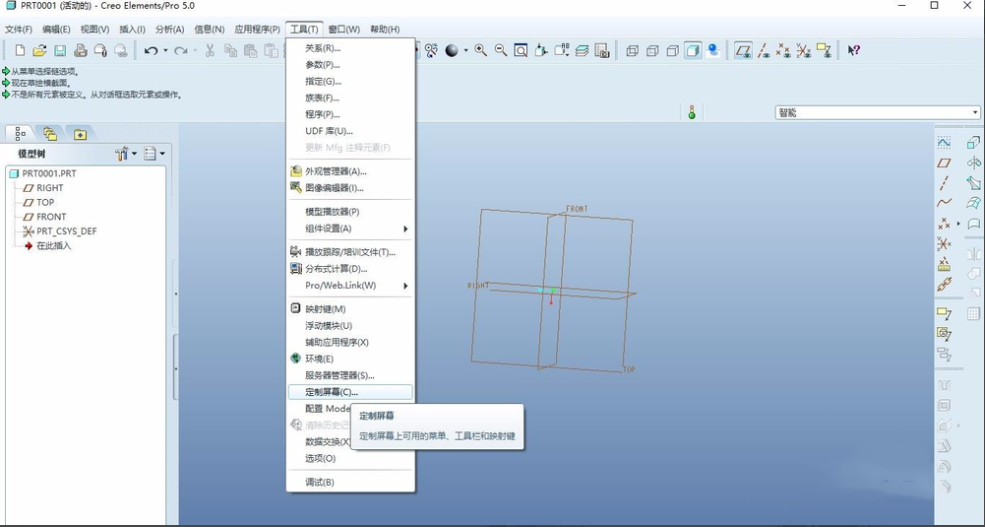Select the Extrude tool in right toolbar
This screenshot has height=527, width=985.
973,143
